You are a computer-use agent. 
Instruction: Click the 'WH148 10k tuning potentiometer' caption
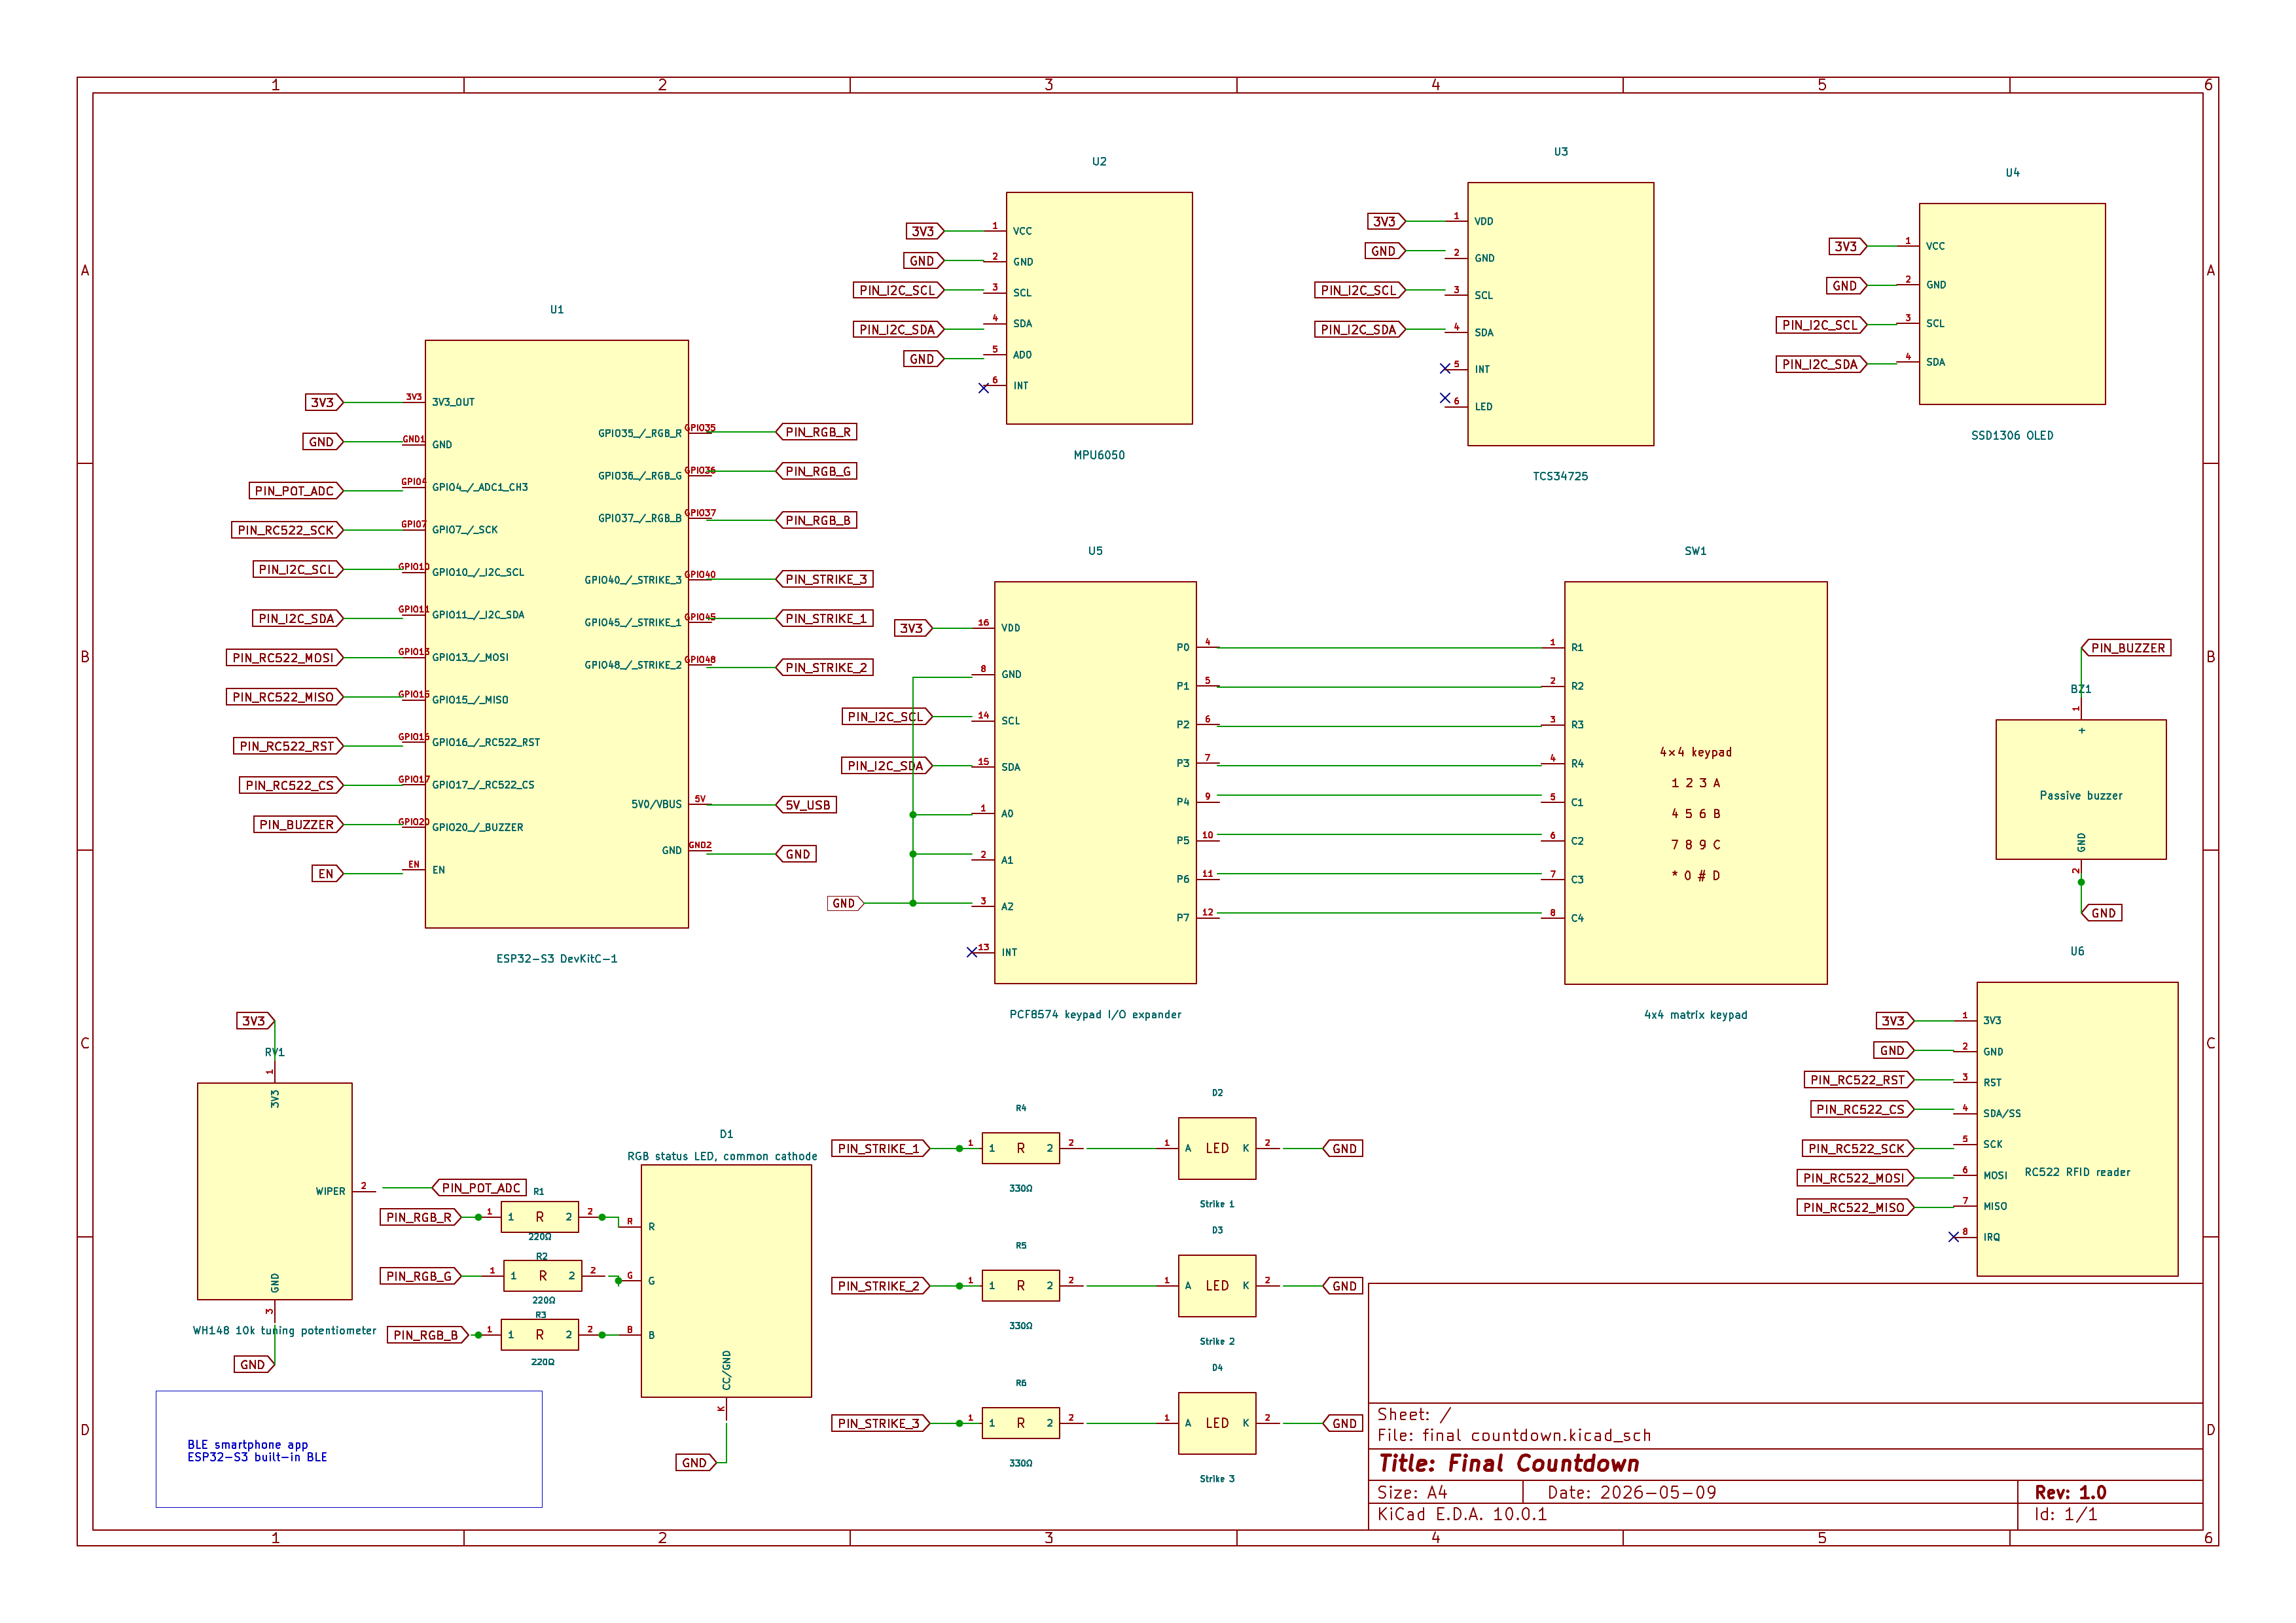point(285,1330)
